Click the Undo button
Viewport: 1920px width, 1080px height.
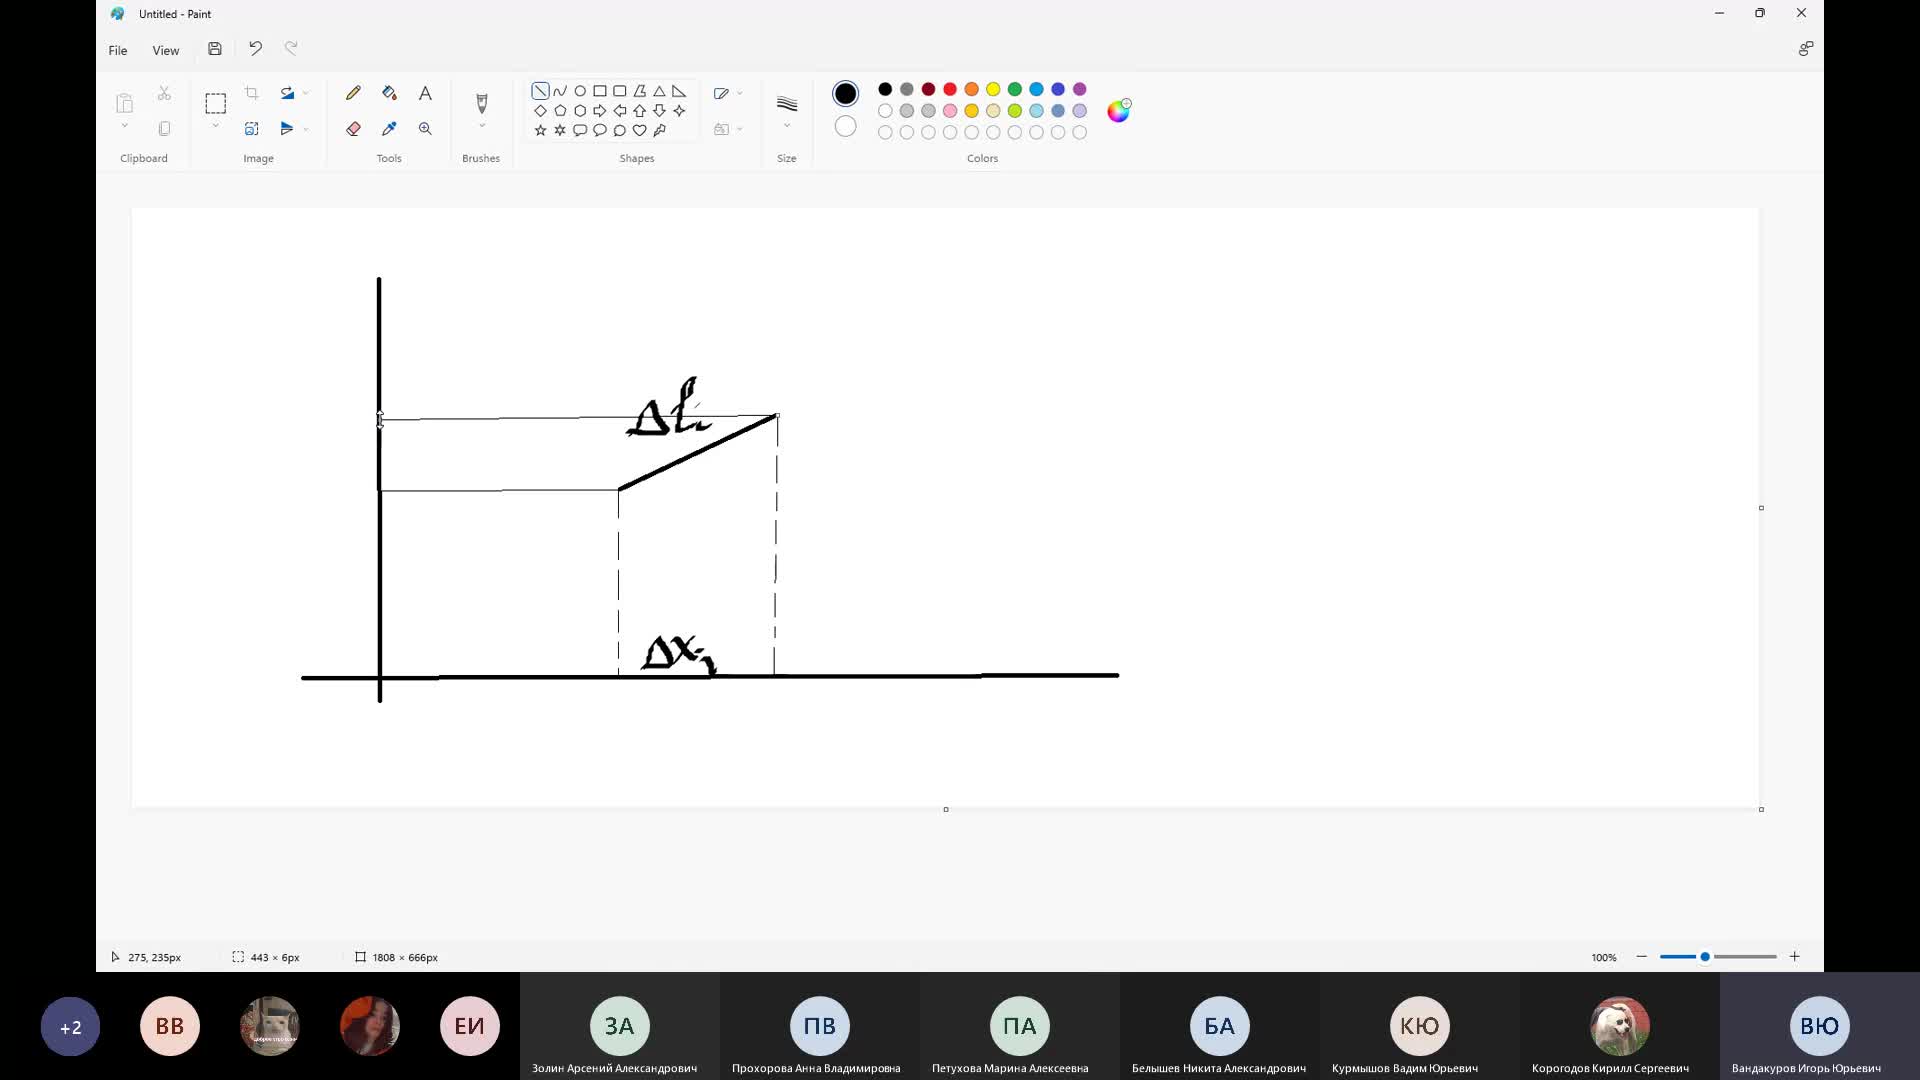click(255, 48)
